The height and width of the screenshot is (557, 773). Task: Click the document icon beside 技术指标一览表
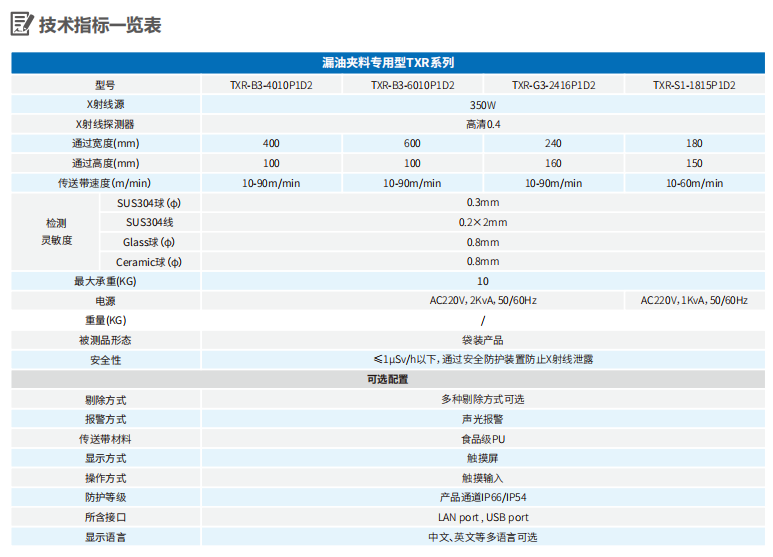(21, 25)
